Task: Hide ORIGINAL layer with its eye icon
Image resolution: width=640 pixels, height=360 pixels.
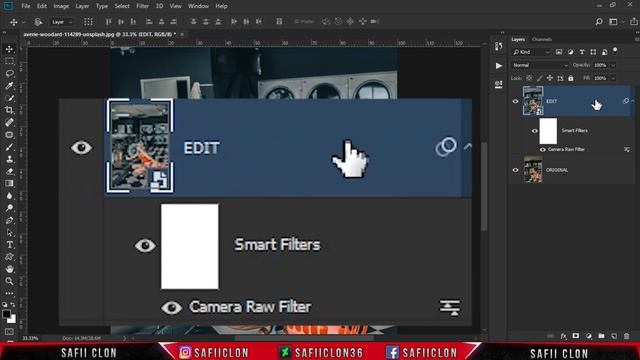Action: pyautogui.click(x=515, y=170)
